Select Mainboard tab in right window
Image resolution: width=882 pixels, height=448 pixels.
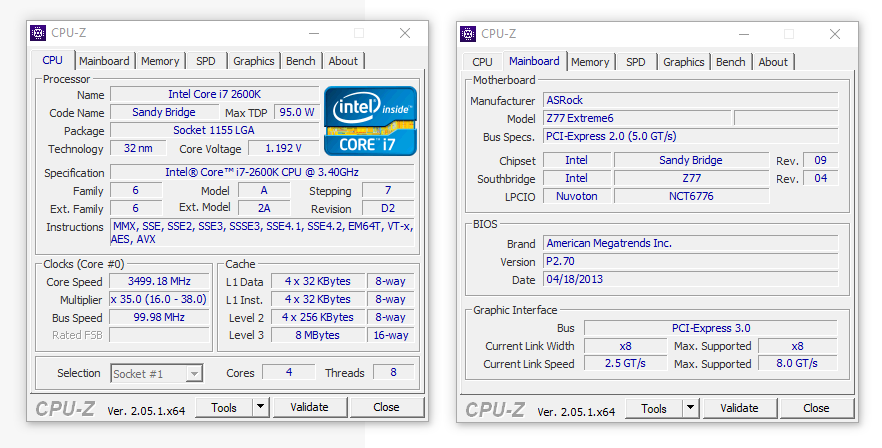[x=534, y=61]
